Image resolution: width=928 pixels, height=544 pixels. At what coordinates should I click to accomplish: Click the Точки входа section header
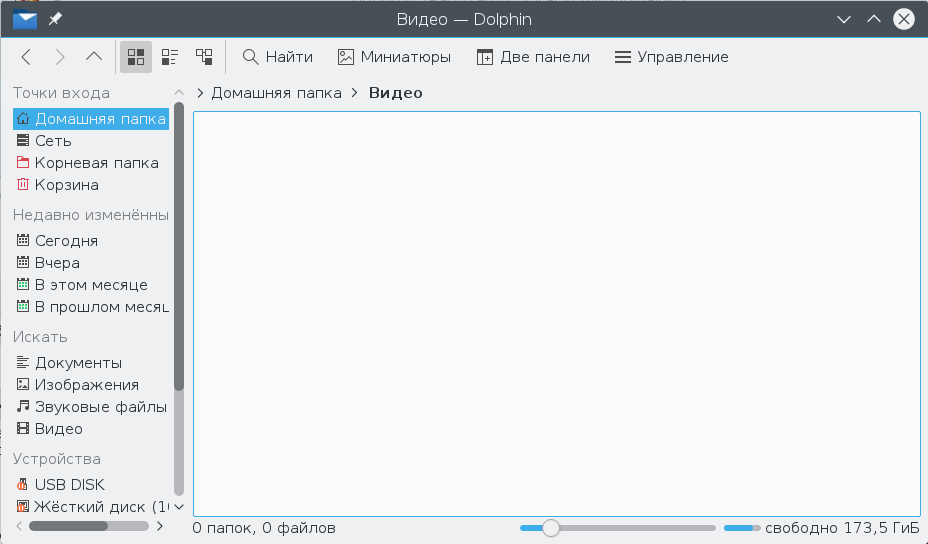point(61,93)
